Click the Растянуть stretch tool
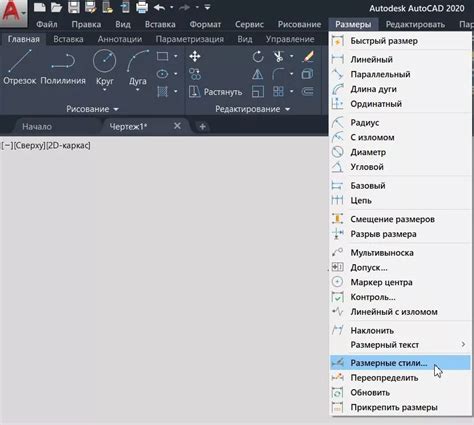Screen dimensions: 474x425 (215, 92)
